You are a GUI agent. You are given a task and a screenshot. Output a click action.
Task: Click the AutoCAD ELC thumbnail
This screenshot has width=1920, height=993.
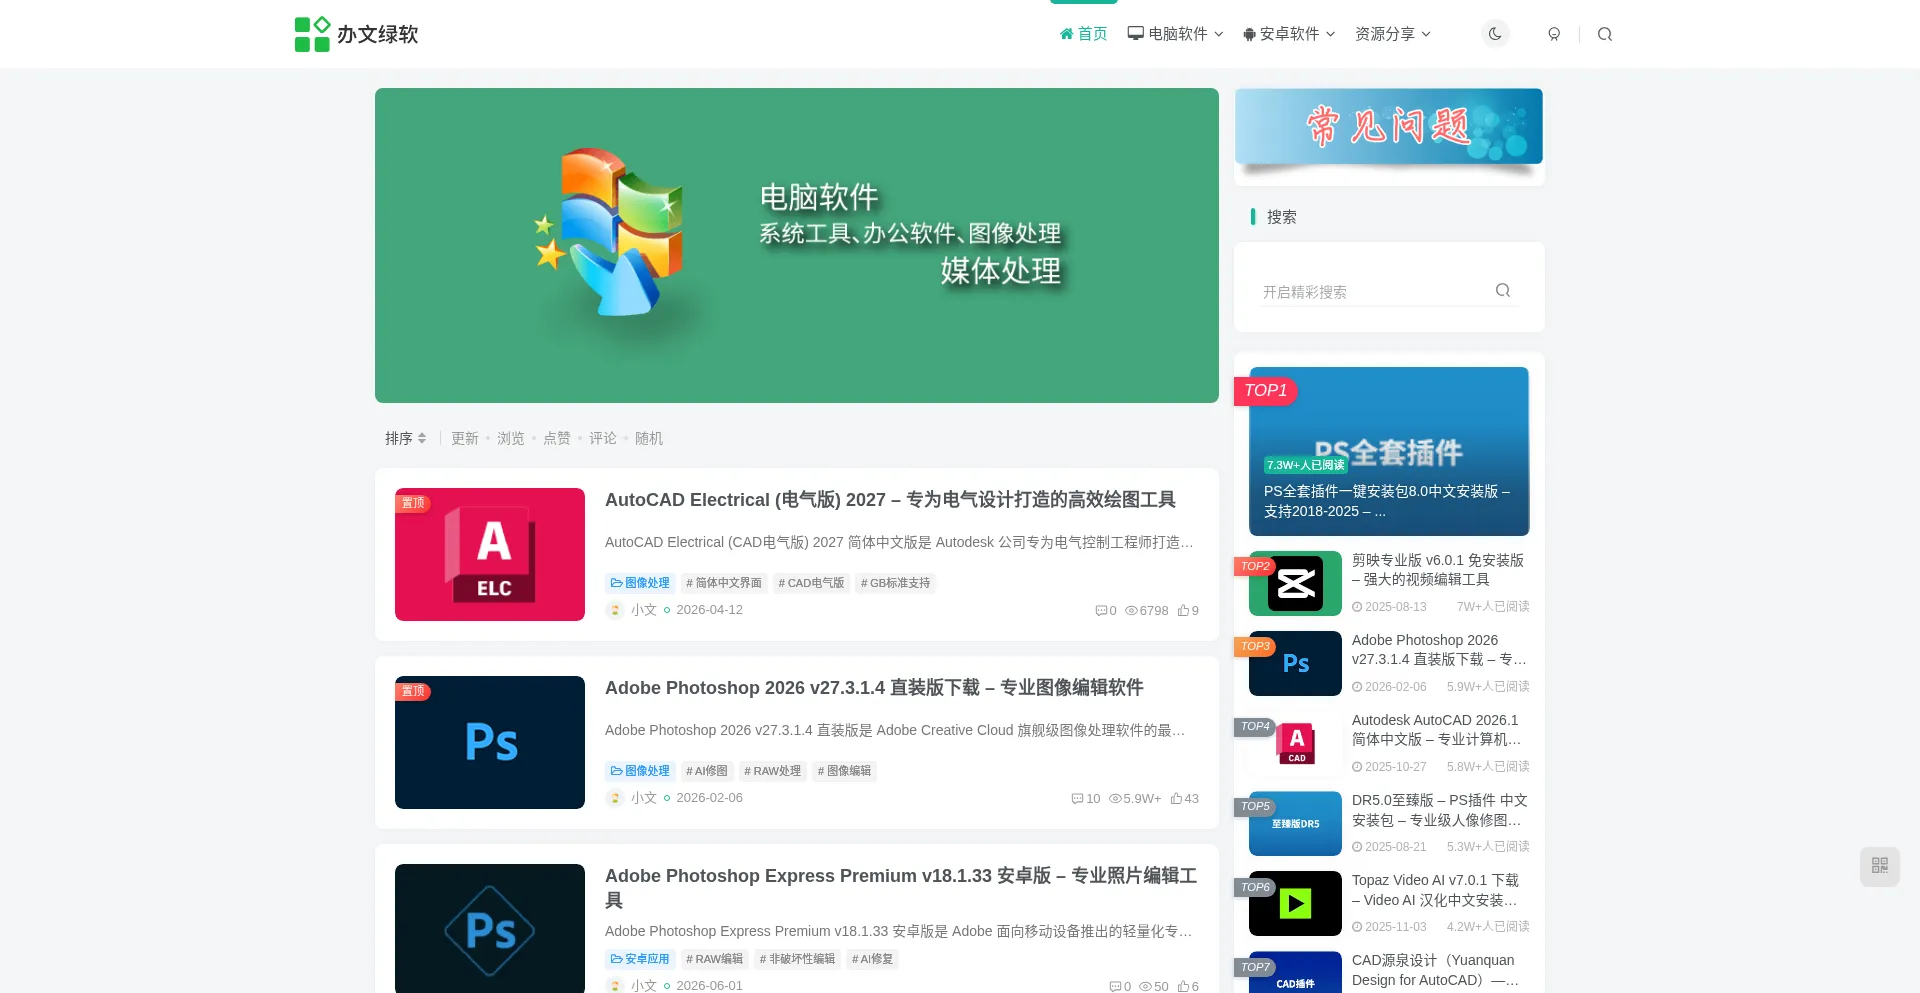pyautogui.click(x=490, y=554)
